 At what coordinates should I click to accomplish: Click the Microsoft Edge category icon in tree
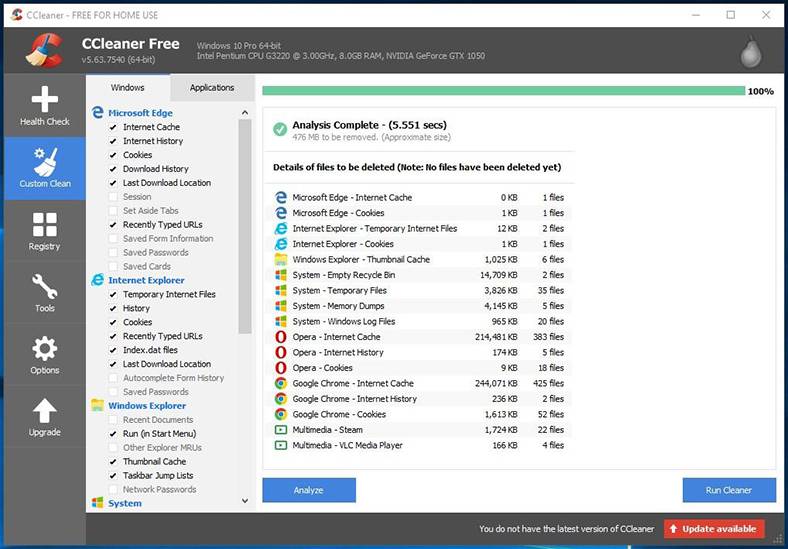pos(97,113)
